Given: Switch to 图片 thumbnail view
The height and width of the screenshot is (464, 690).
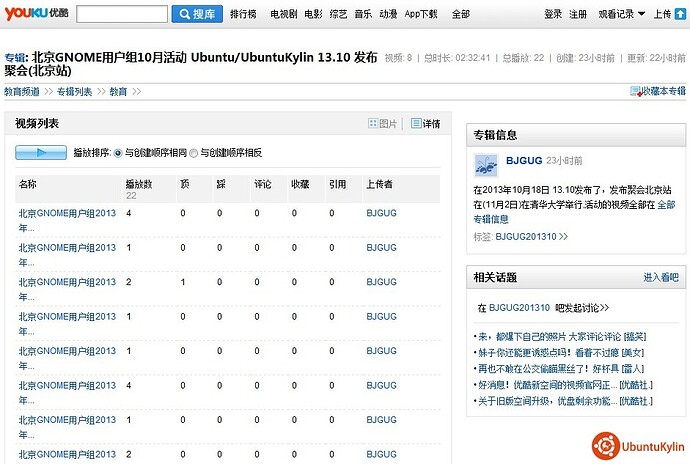Looking at the screenshot, I should tap(382, 124).
